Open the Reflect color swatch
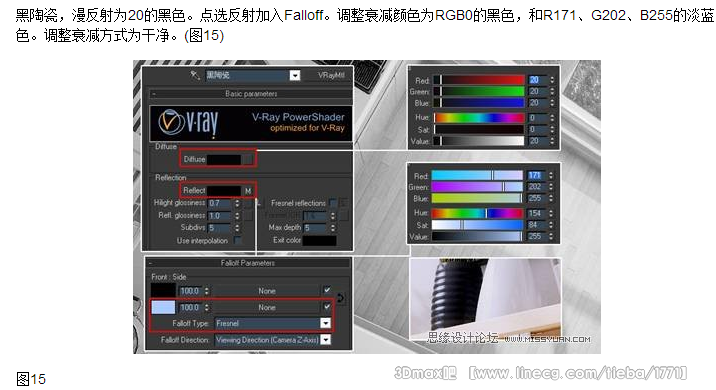The height and width of the screenshot is (390, 716). pos(224,190)
